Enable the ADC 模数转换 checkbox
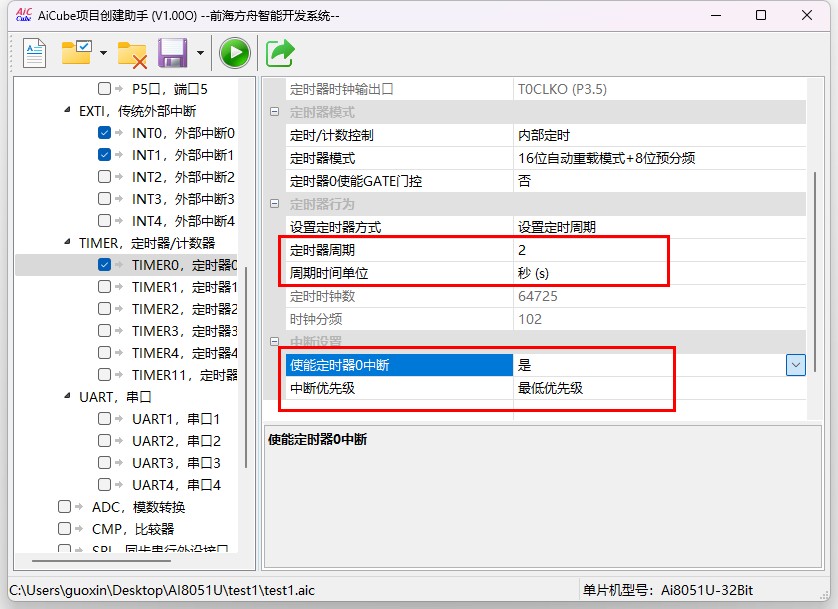The height and width of the screenshot is (609, 838). click(64, 506)
